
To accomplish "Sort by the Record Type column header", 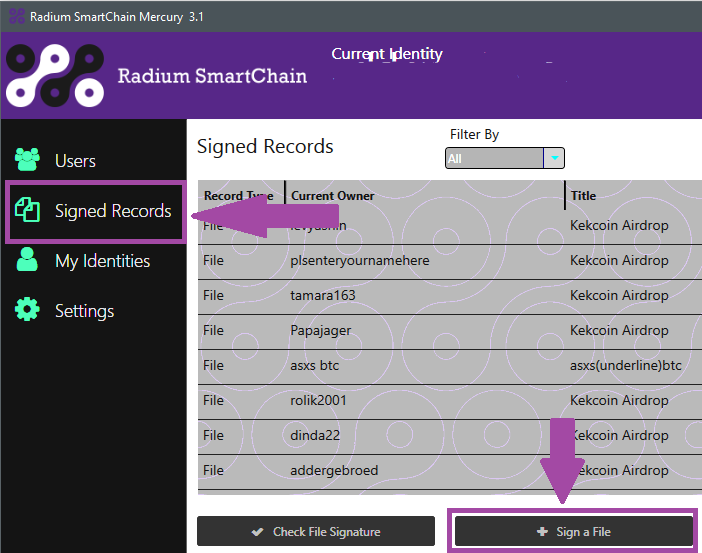I will (241, 196).
